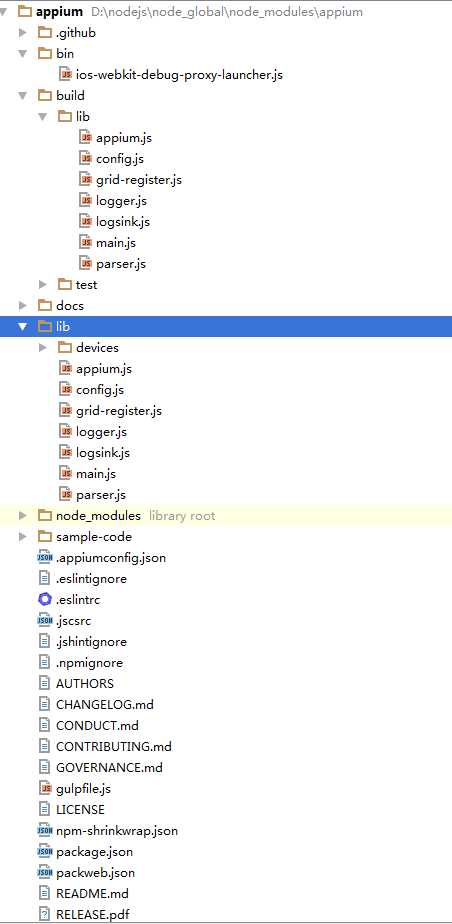Click the JS icon of ios-webkit-debug-proxy-launcher.js
Image resolution: width=452 pixels, height=924 pixels.
click(x=65, y=75)
